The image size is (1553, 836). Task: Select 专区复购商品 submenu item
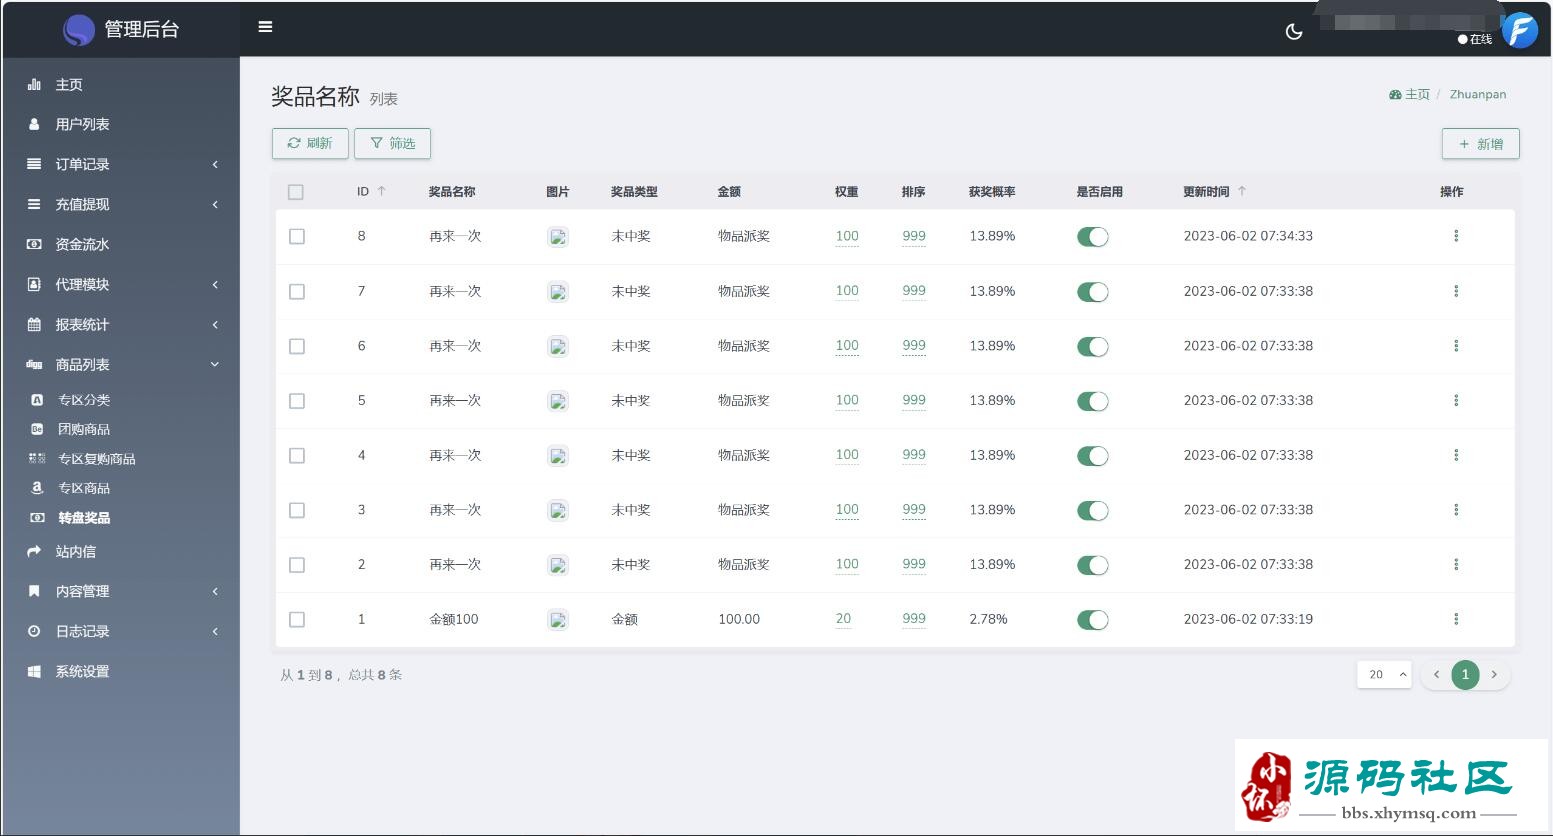pos(121,459)
